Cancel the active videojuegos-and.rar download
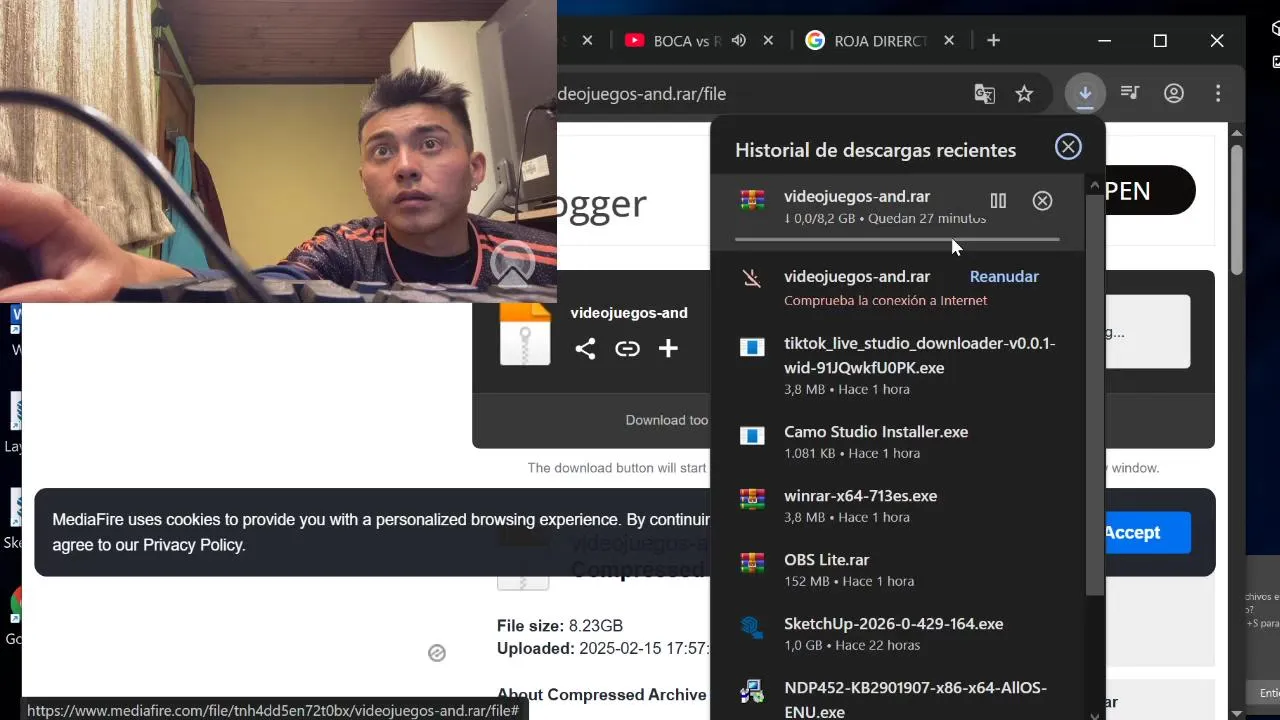 click(x=1042, y=201)
